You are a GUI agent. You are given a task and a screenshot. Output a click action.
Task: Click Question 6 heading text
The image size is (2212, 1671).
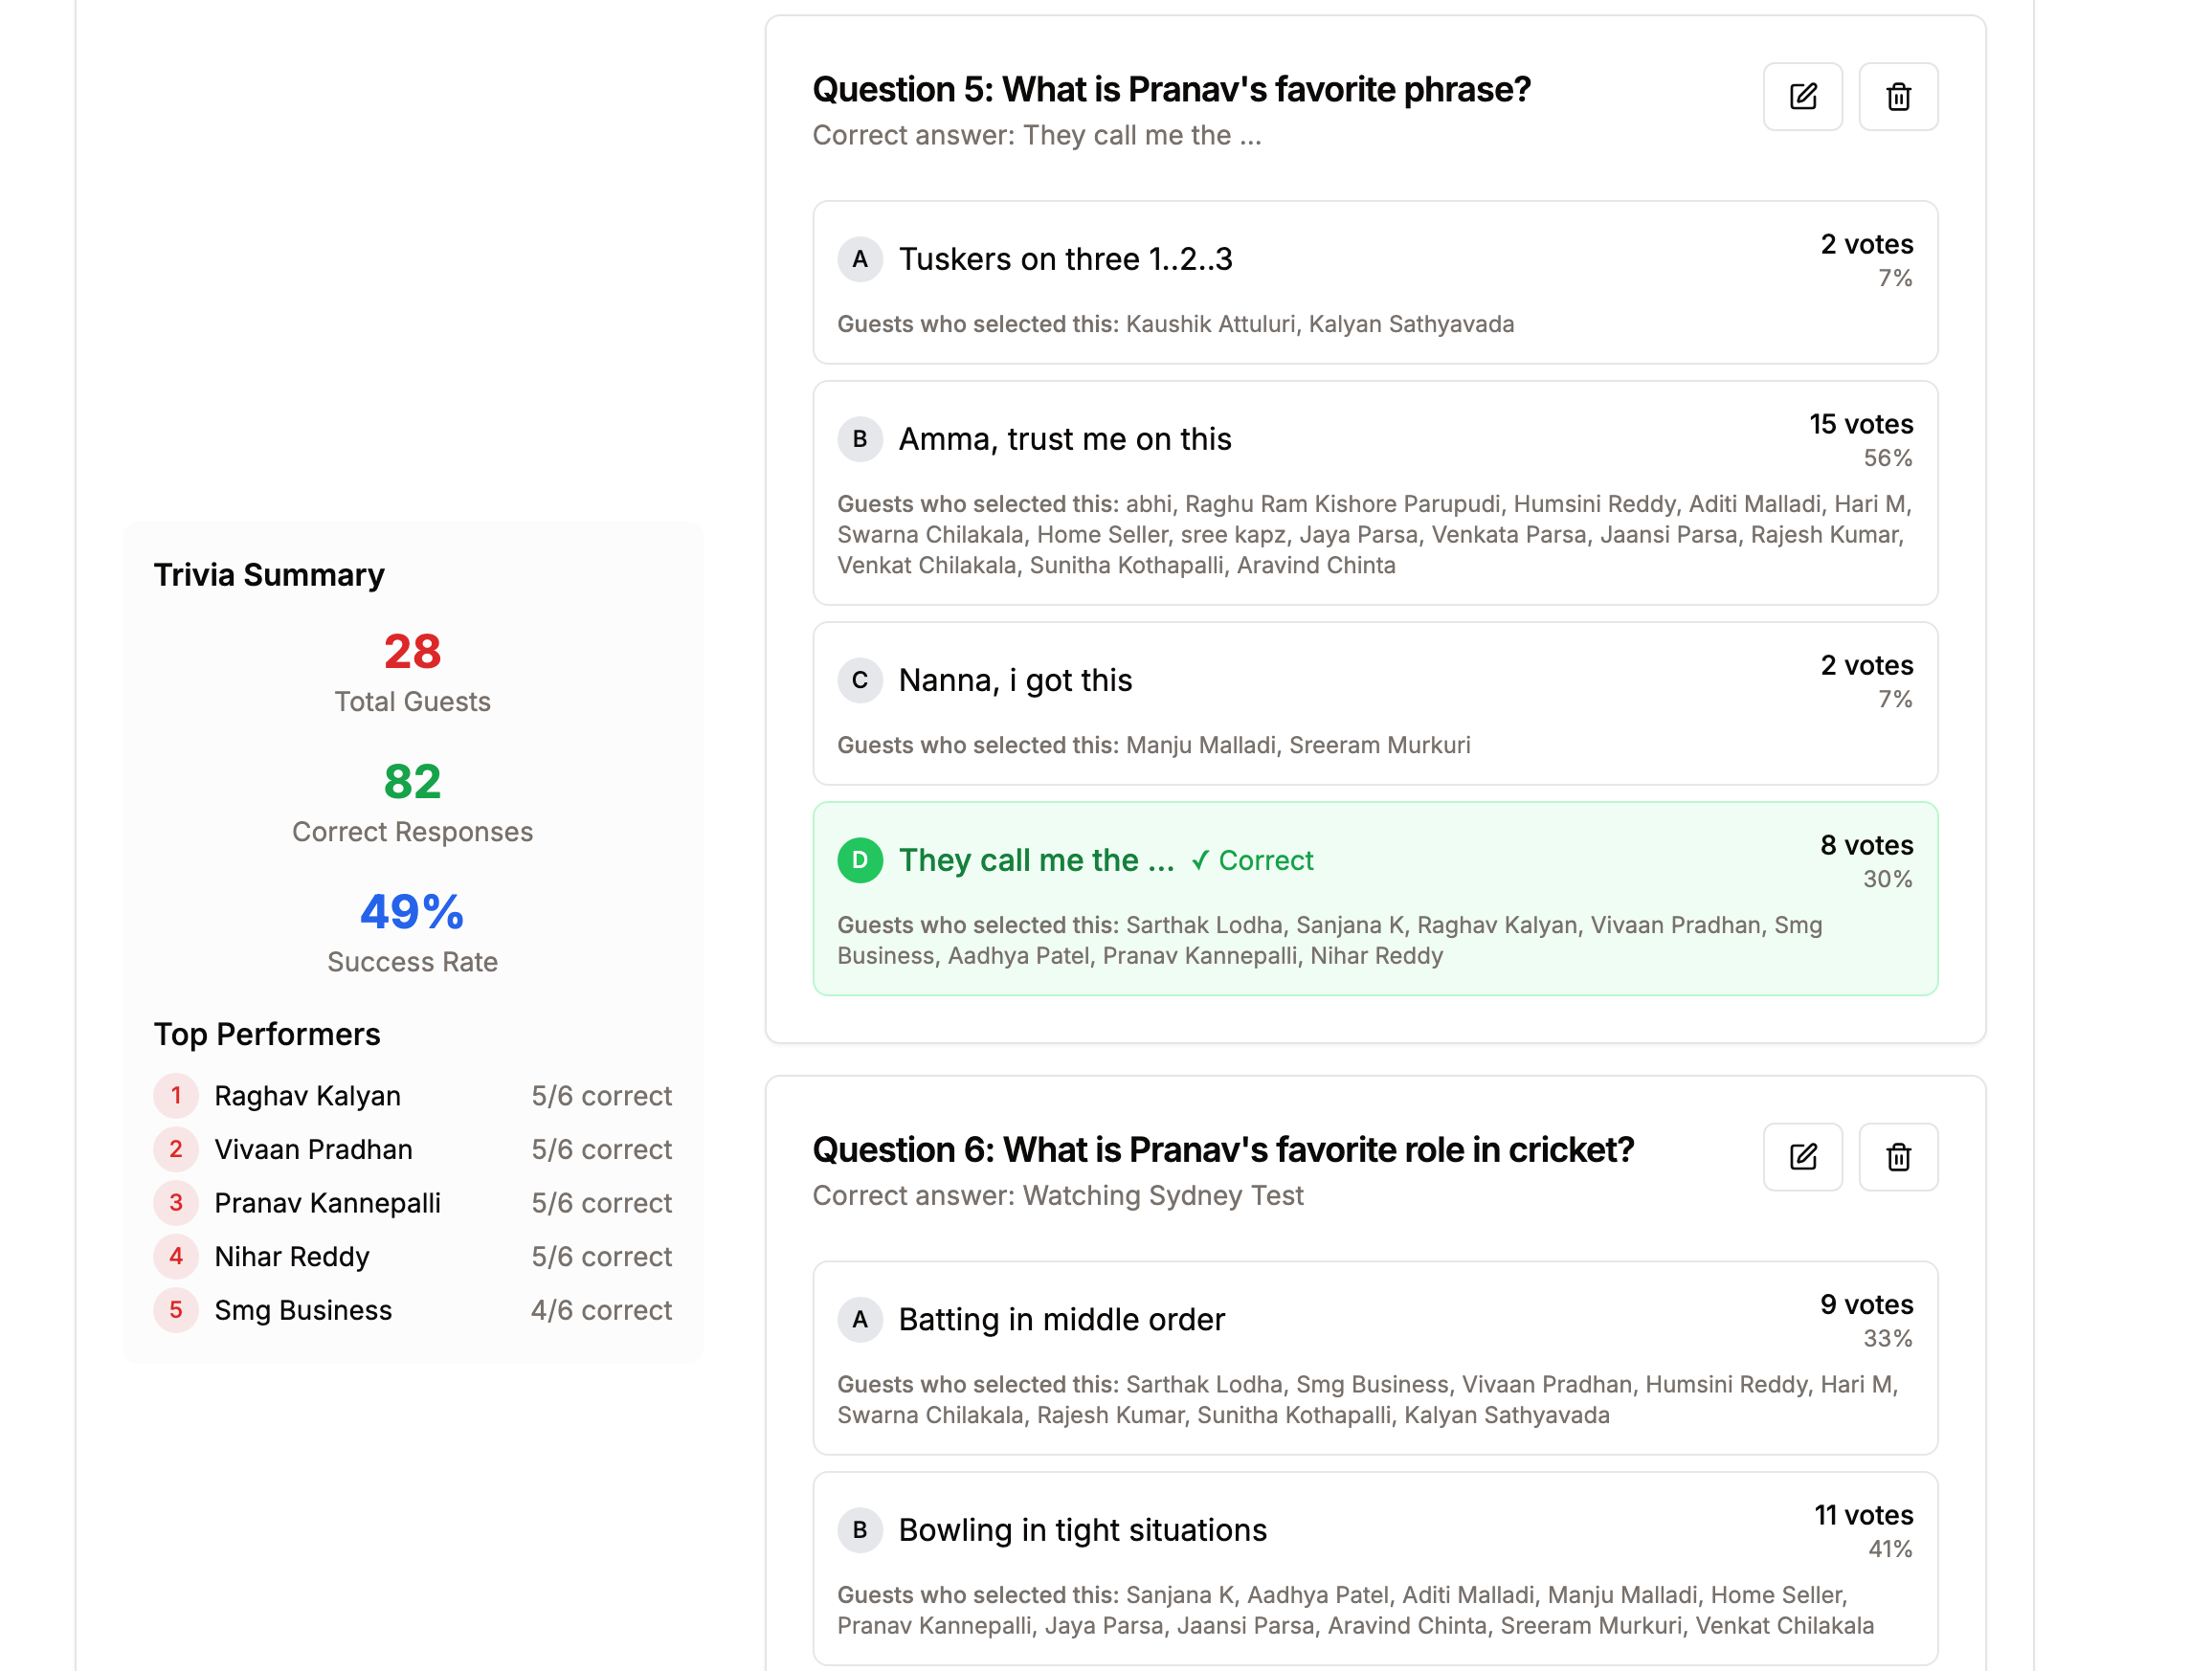1222,1150
